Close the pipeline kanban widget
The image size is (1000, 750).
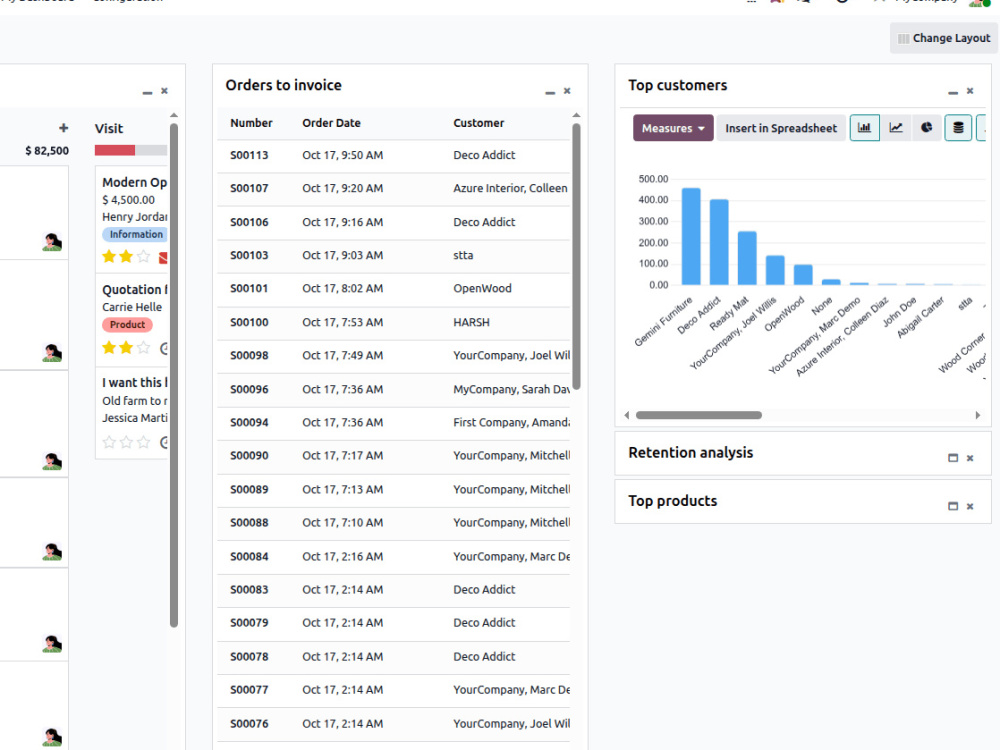[x=165, y=91]
